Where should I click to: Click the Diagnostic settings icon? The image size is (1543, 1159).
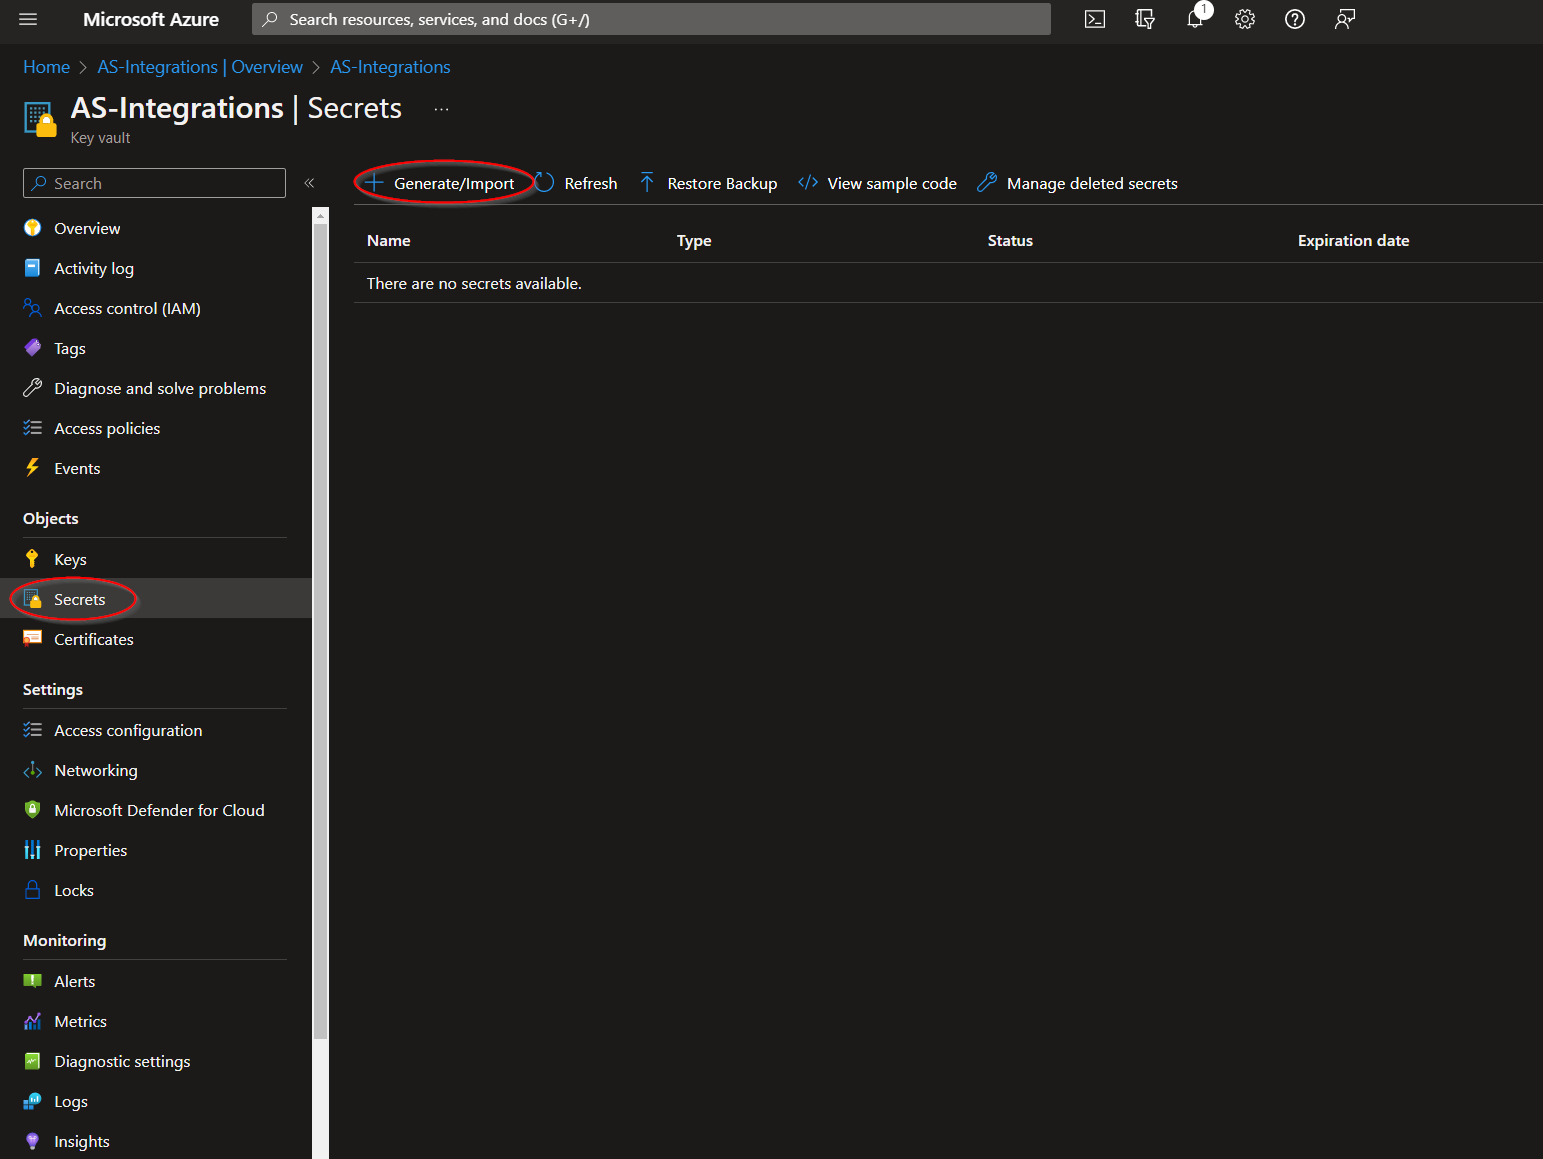[x=33, y=1061]
